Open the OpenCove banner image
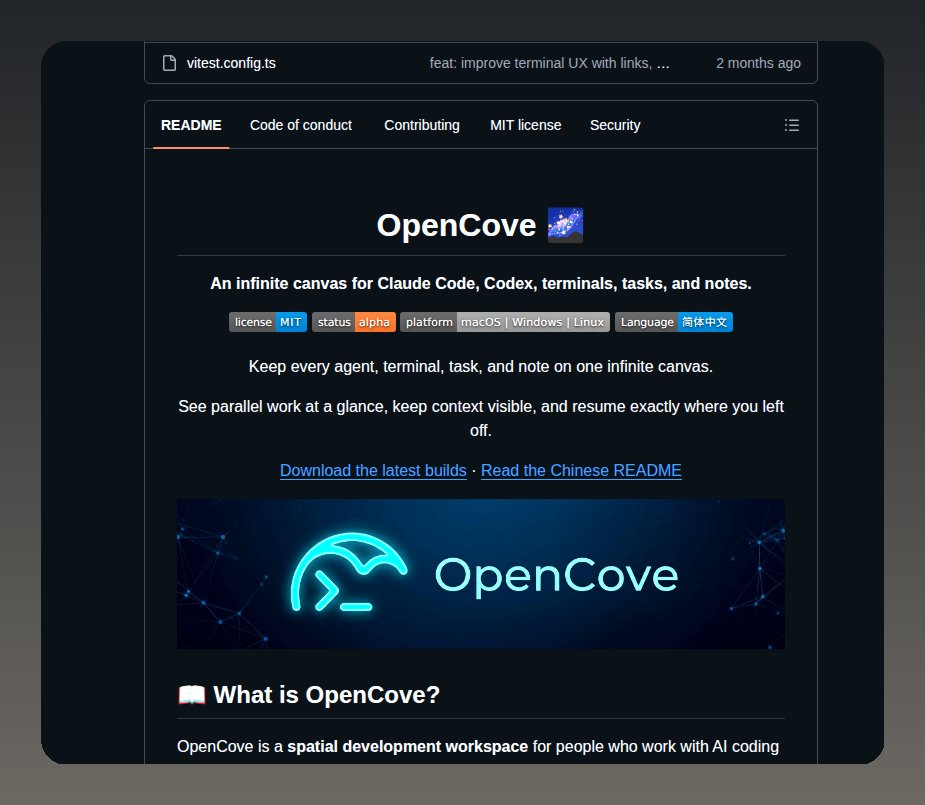The image size is (925, 805). tap(481, 574)
